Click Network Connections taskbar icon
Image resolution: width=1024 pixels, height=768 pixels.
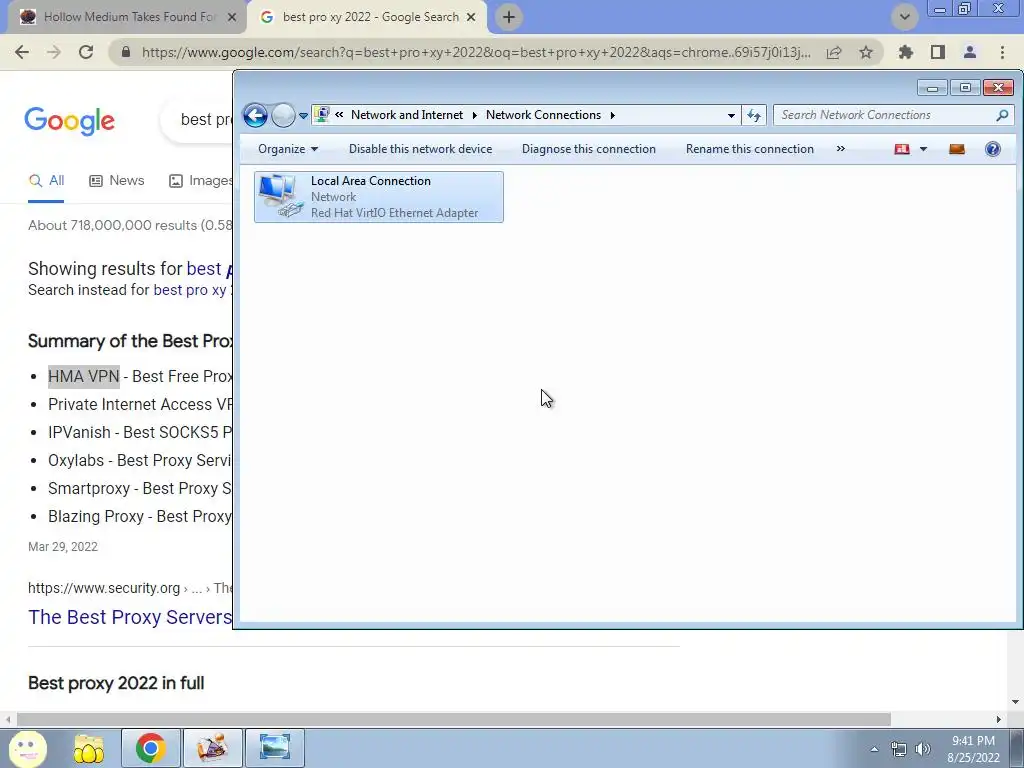pos(275,748)
